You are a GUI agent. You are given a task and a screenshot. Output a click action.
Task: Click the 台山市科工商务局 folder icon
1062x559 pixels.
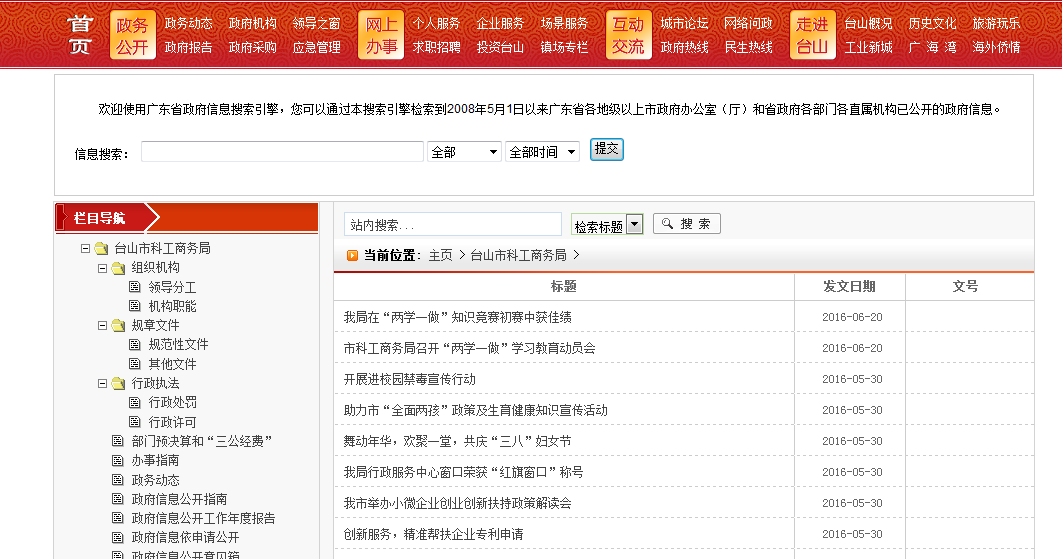point(101,249)
